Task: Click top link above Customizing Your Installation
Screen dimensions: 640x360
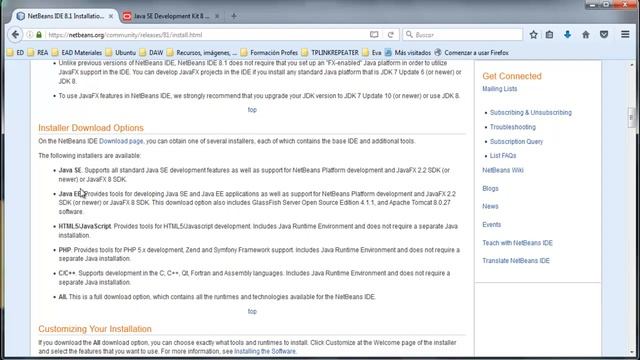Action: pos(252,311)
